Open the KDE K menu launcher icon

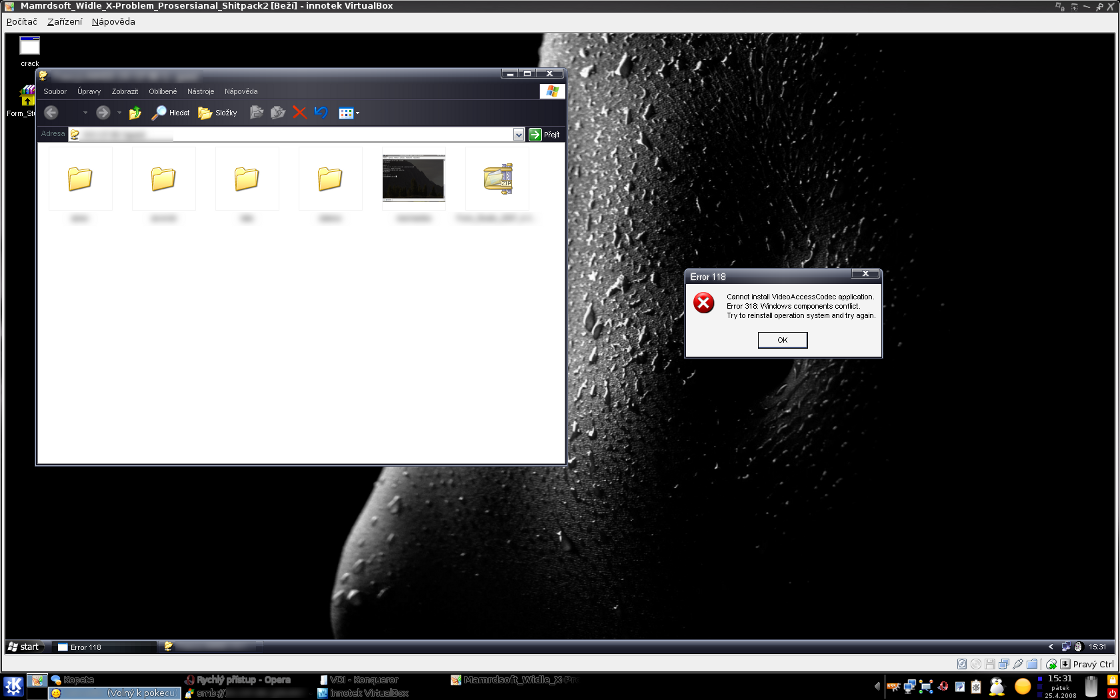(14, 686)
